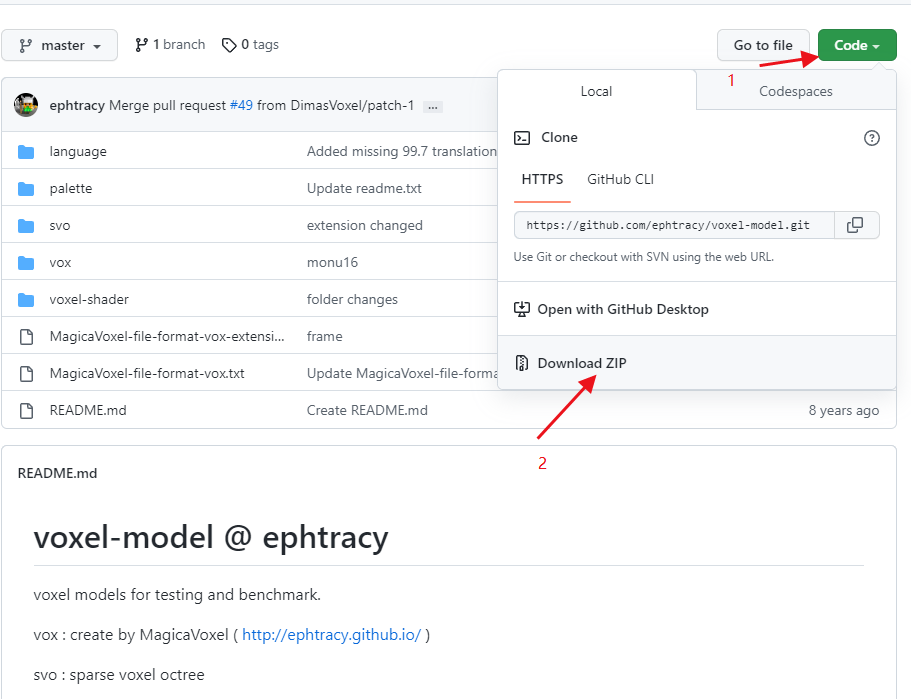Click the Clone help question mark icon
The width and height of the screenshot is (911, 699).
tap(871, 138)
